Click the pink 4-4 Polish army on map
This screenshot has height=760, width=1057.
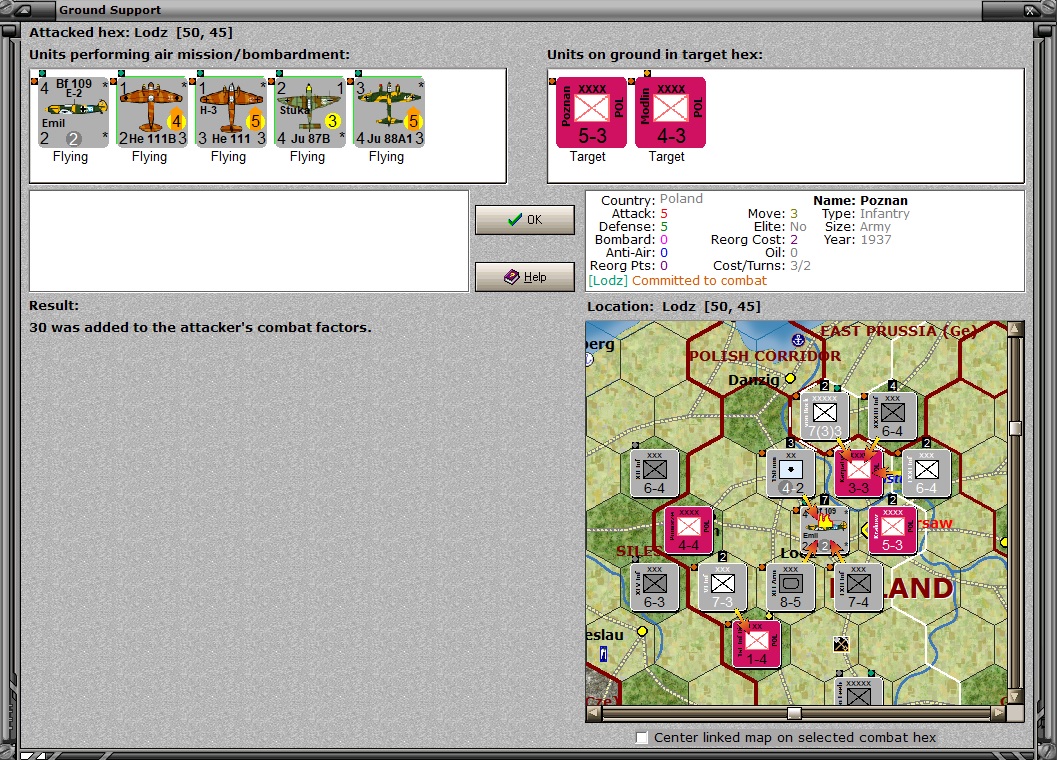point(688,530)
